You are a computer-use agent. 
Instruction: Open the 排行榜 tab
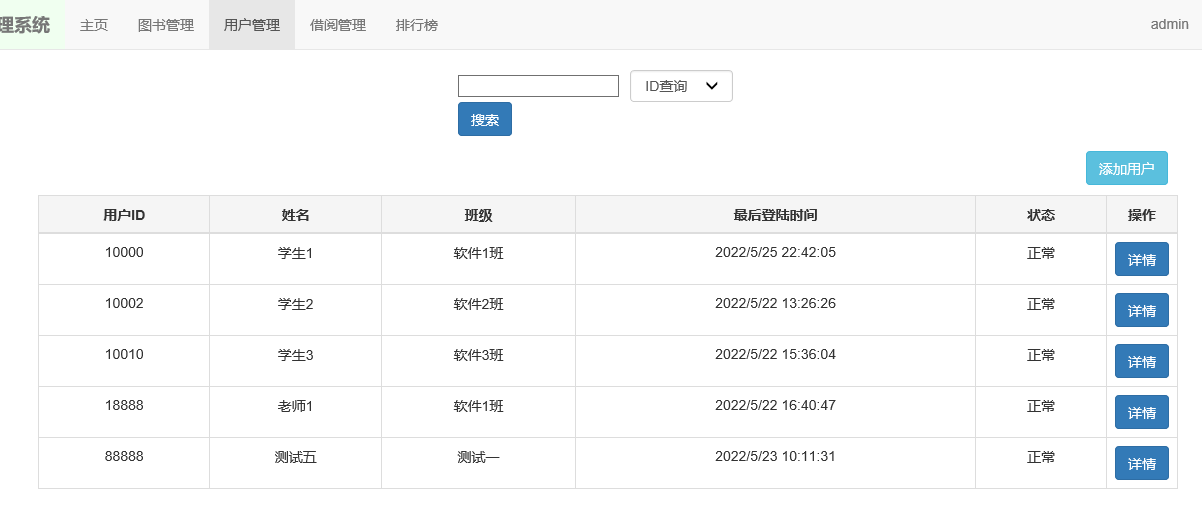(417, 25)
